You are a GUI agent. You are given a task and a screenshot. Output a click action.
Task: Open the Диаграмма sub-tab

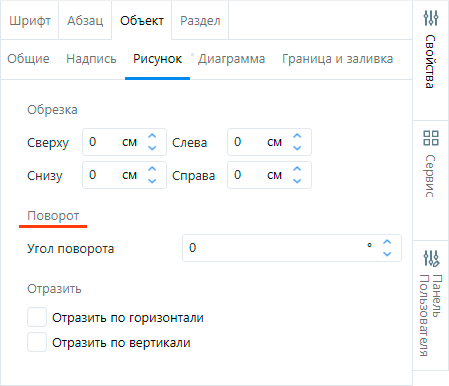tap(231, 59)
